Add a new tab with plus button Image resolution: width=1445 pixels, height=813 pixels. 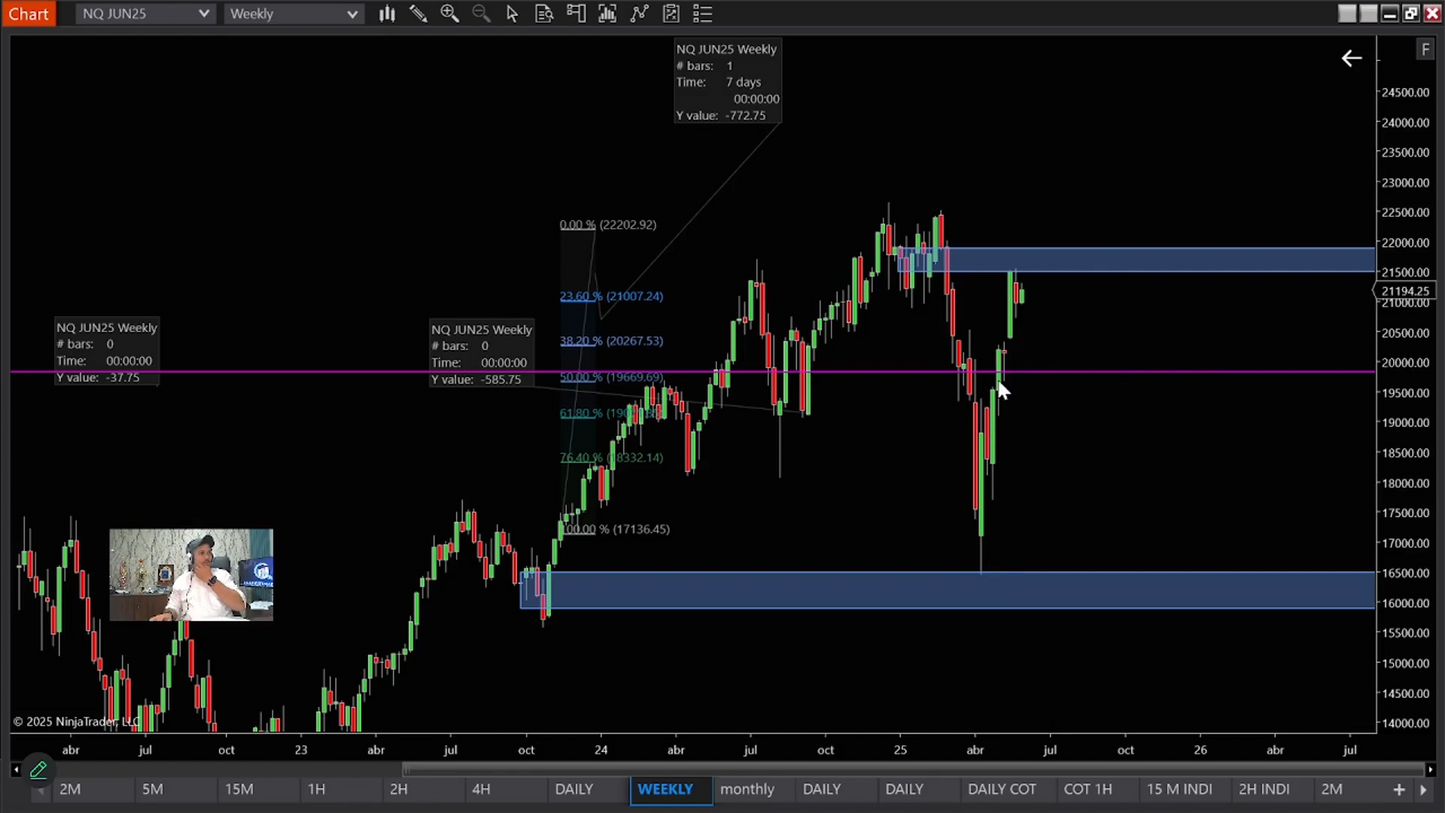[x=1399, y=789]
